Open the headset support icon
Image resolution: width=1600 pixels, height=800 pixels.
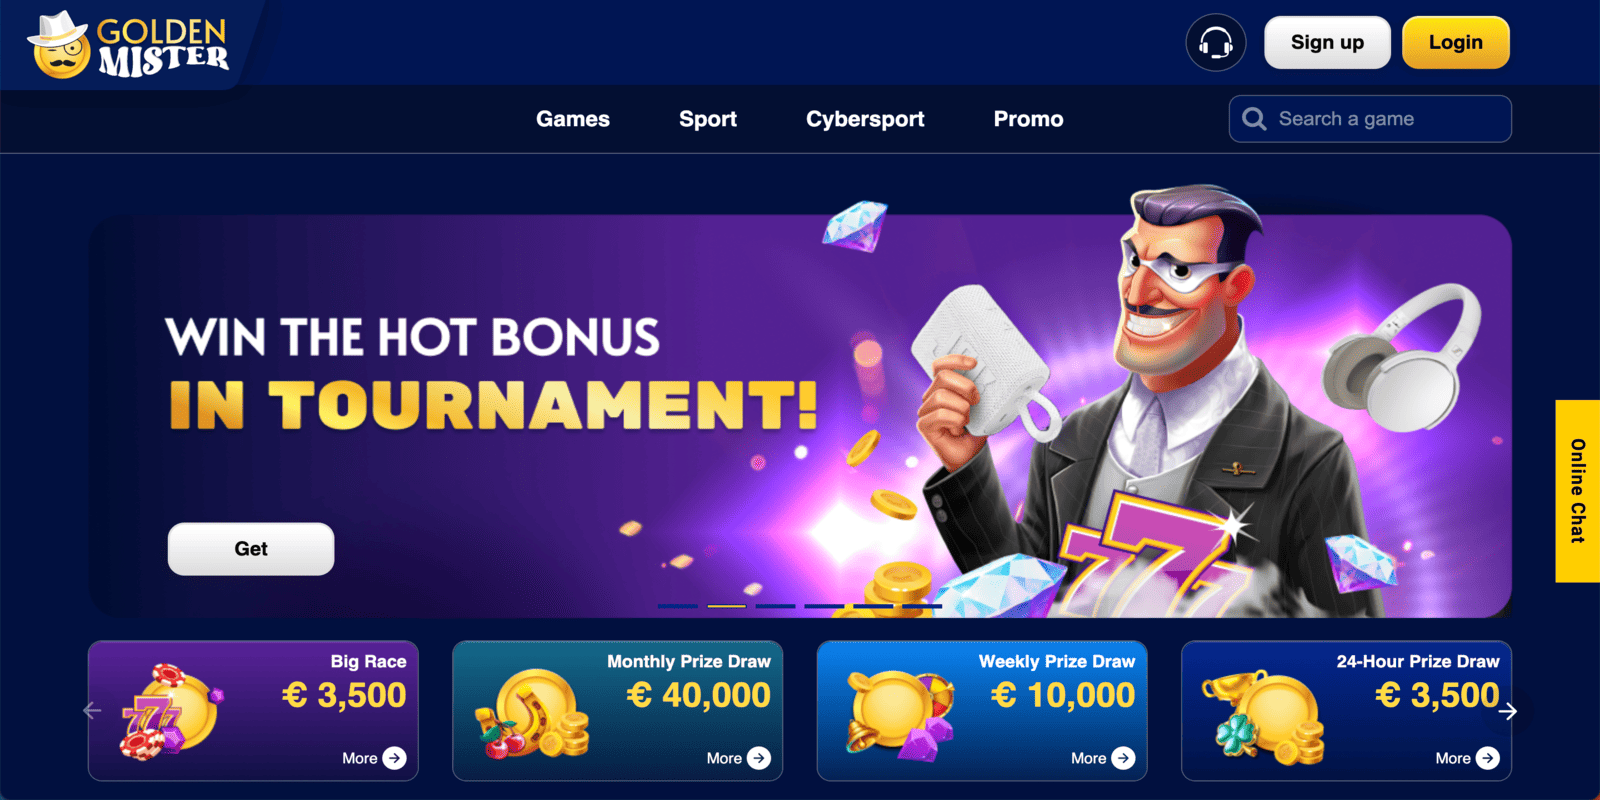[1215, 43]
